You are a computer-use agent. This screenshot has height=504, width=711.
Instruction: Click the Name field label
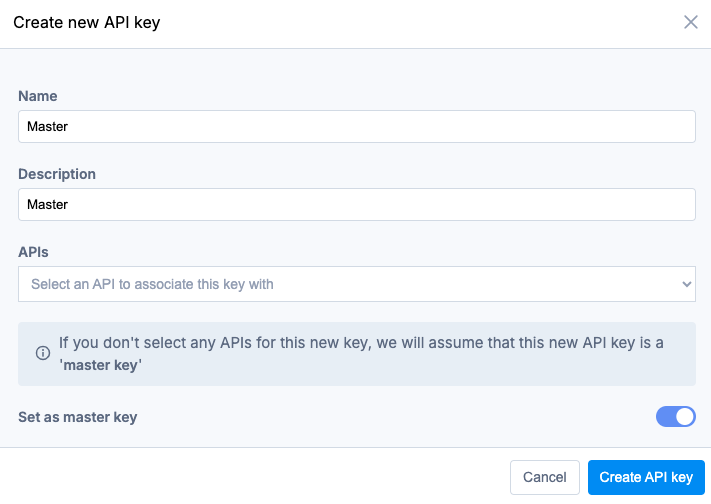coord(38,96)
